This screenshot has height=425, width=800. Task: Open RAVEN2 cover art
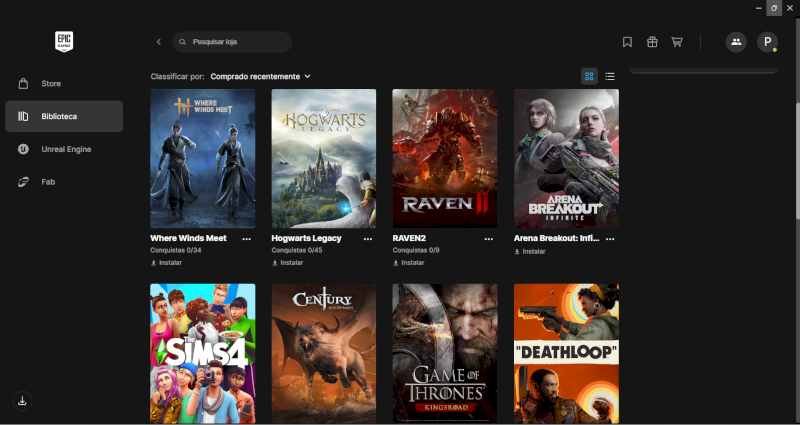click(445, 159)
